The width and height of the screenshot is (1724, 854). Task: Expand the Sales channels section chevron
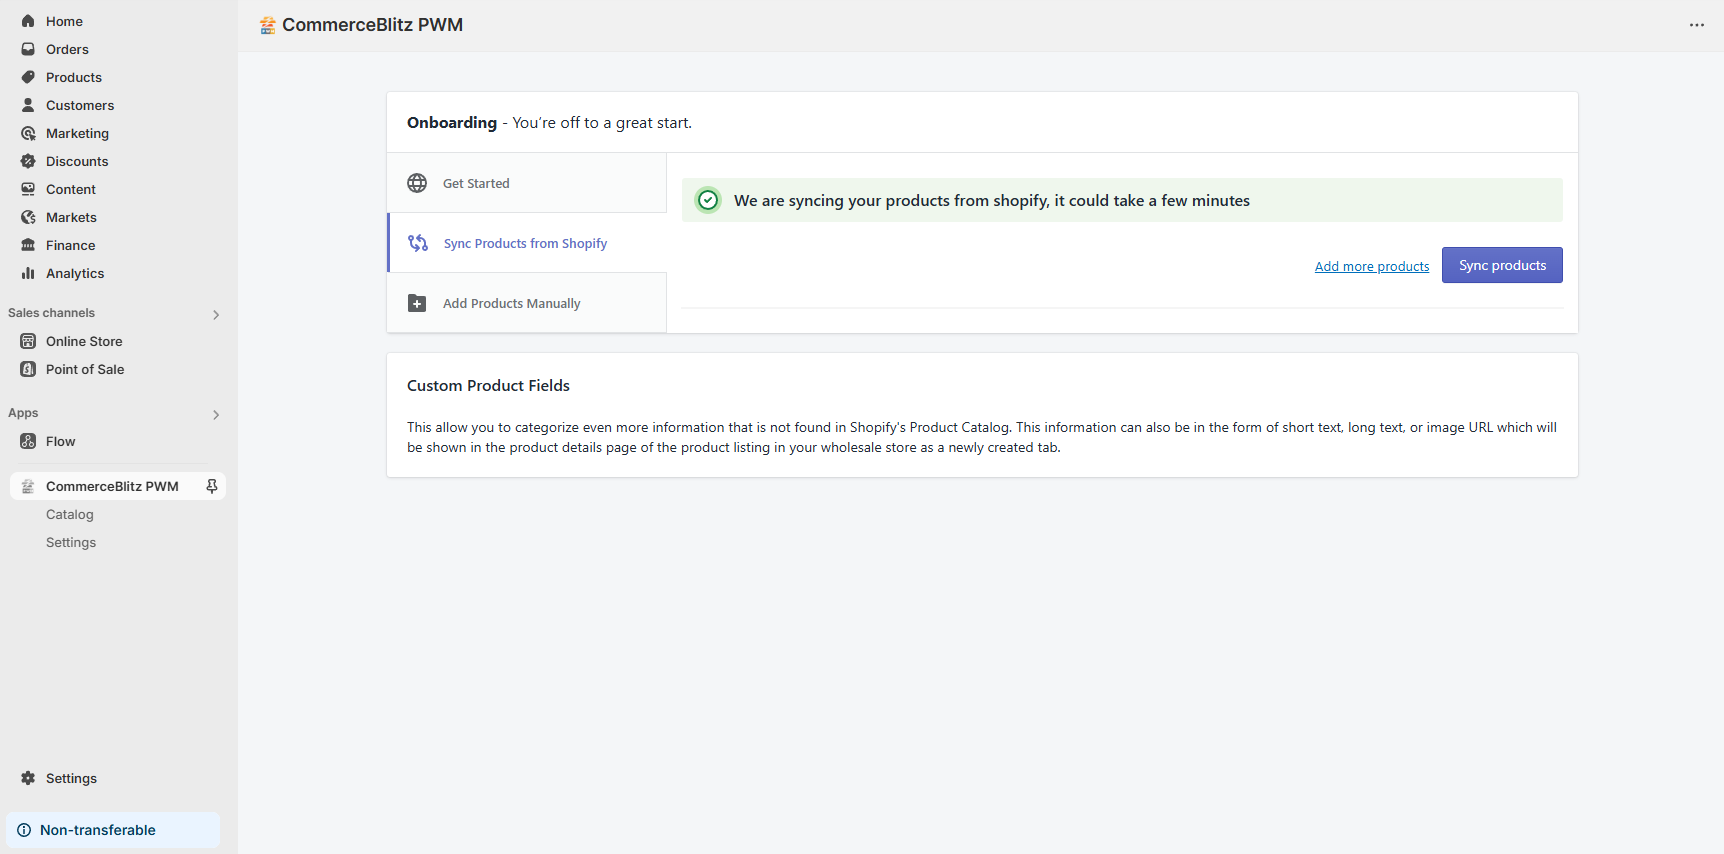pyautogui.click(x=216, y=315)
